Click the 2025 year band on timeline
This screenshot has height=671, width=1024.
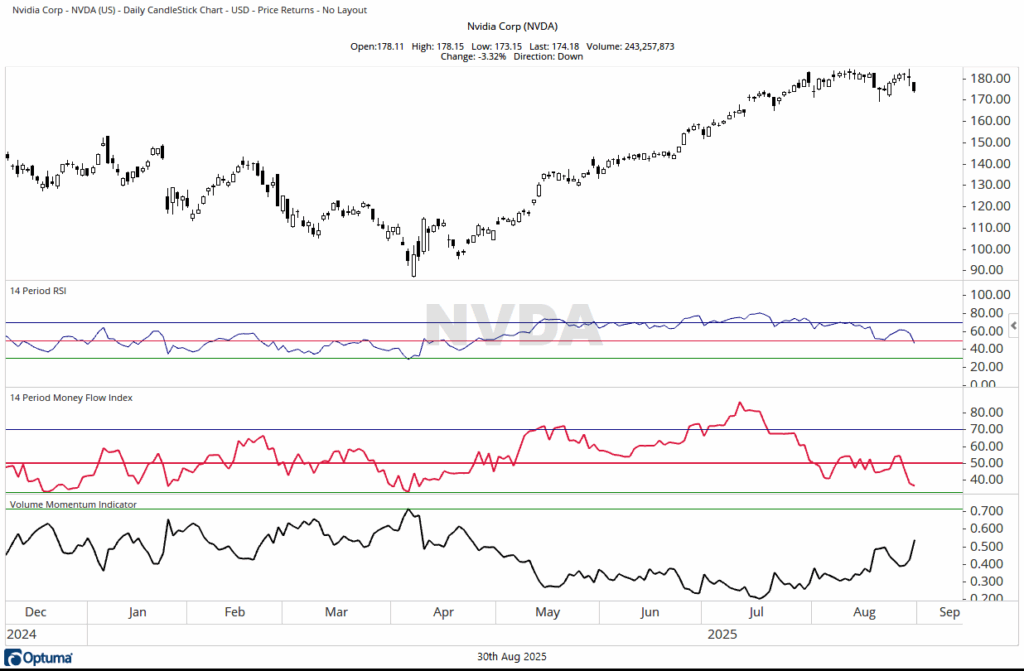(x=722, y=634)
